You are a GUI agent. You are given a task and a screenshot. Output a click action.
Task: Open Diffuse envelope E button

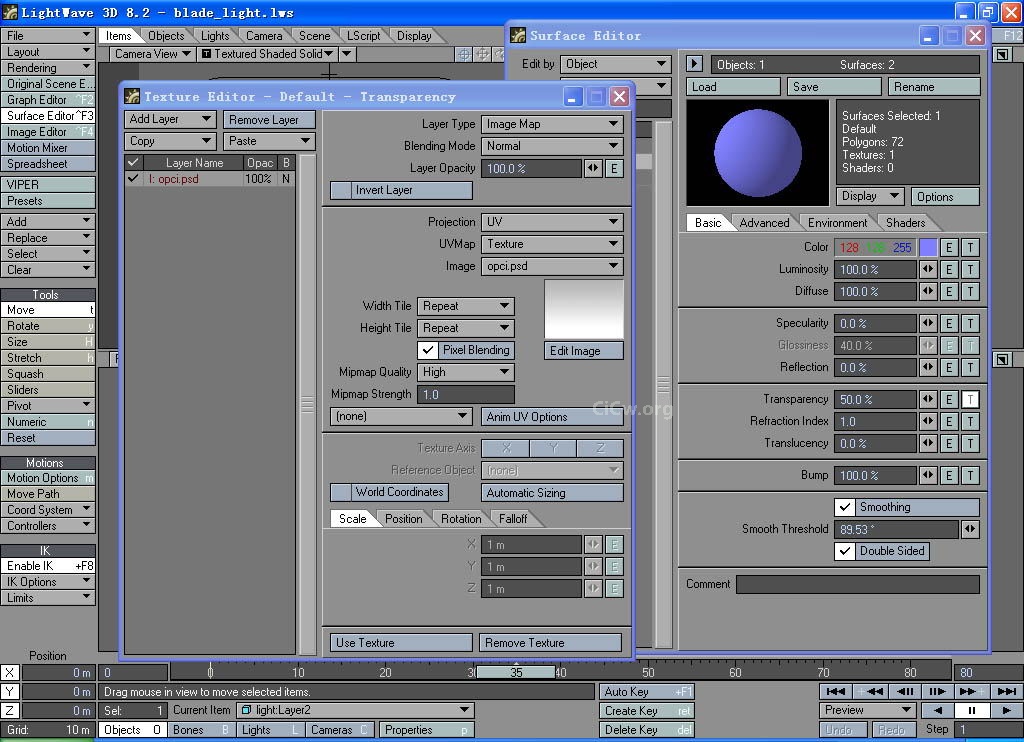click(x=949, y=291)
